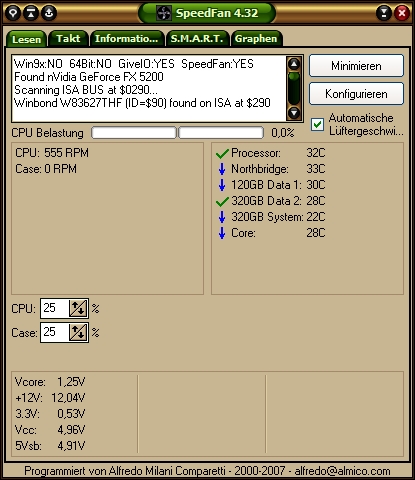Click the SpeedFan fan logo icon

[x=164, y=13]
